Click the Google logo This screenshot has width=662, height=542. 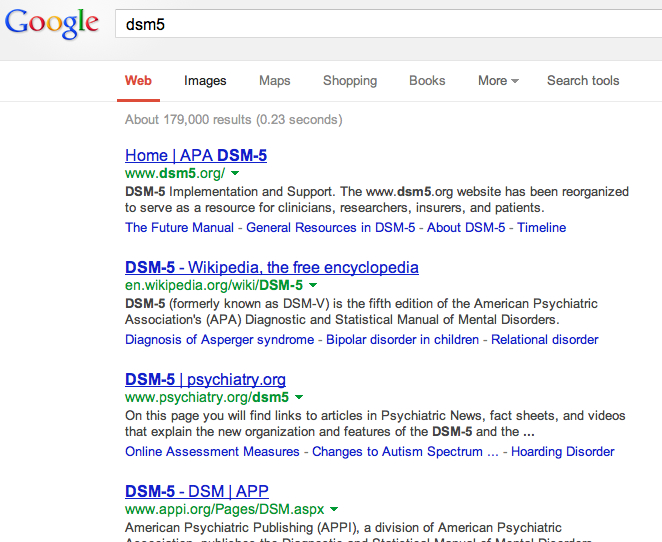tap(52, 24)
